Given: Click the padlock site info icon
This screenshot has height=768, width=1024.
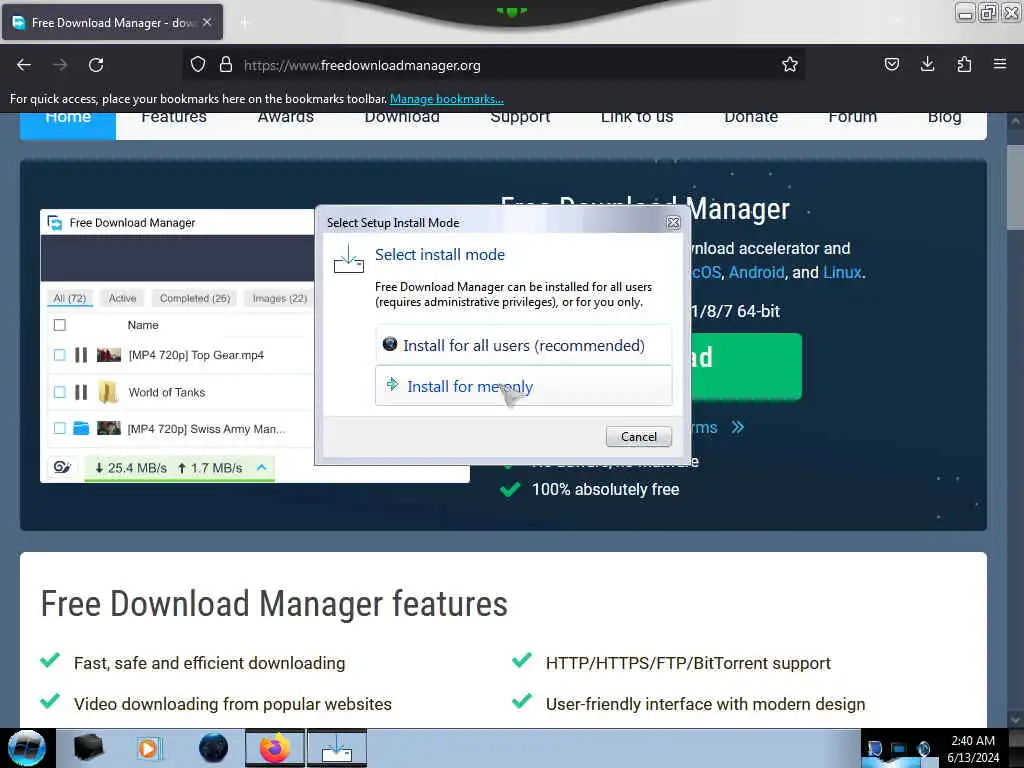Looking at the screenshot, I should point(226,65).
